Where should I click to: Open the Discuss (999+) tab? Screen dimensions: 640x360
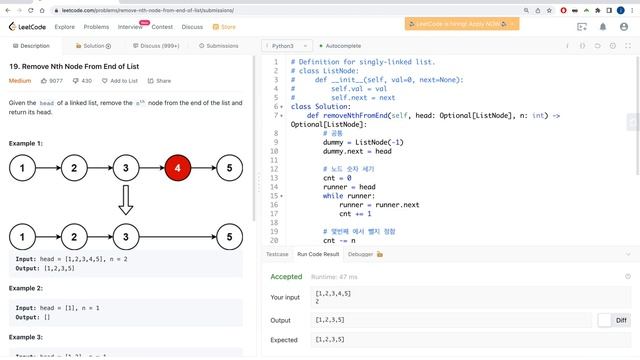click(x=156, y=46)
